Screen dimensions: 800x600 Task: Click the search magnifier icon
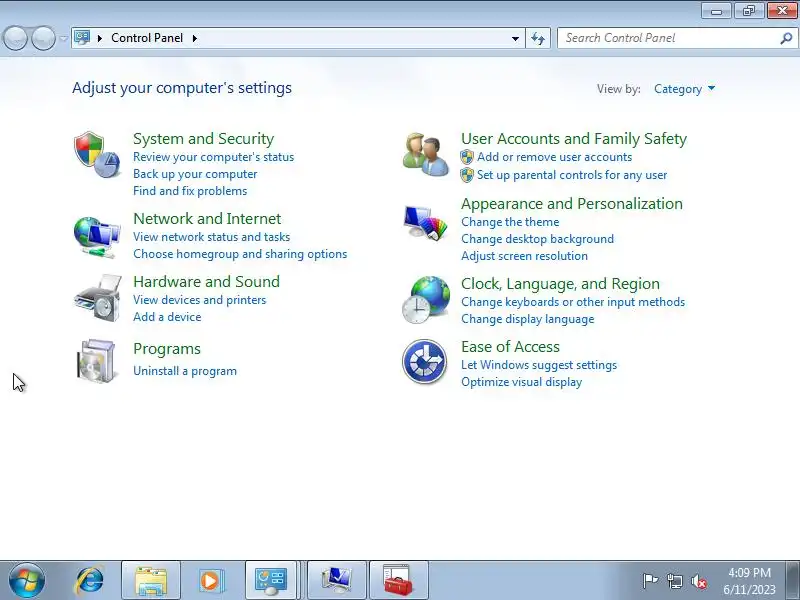[x=786, y=38]
